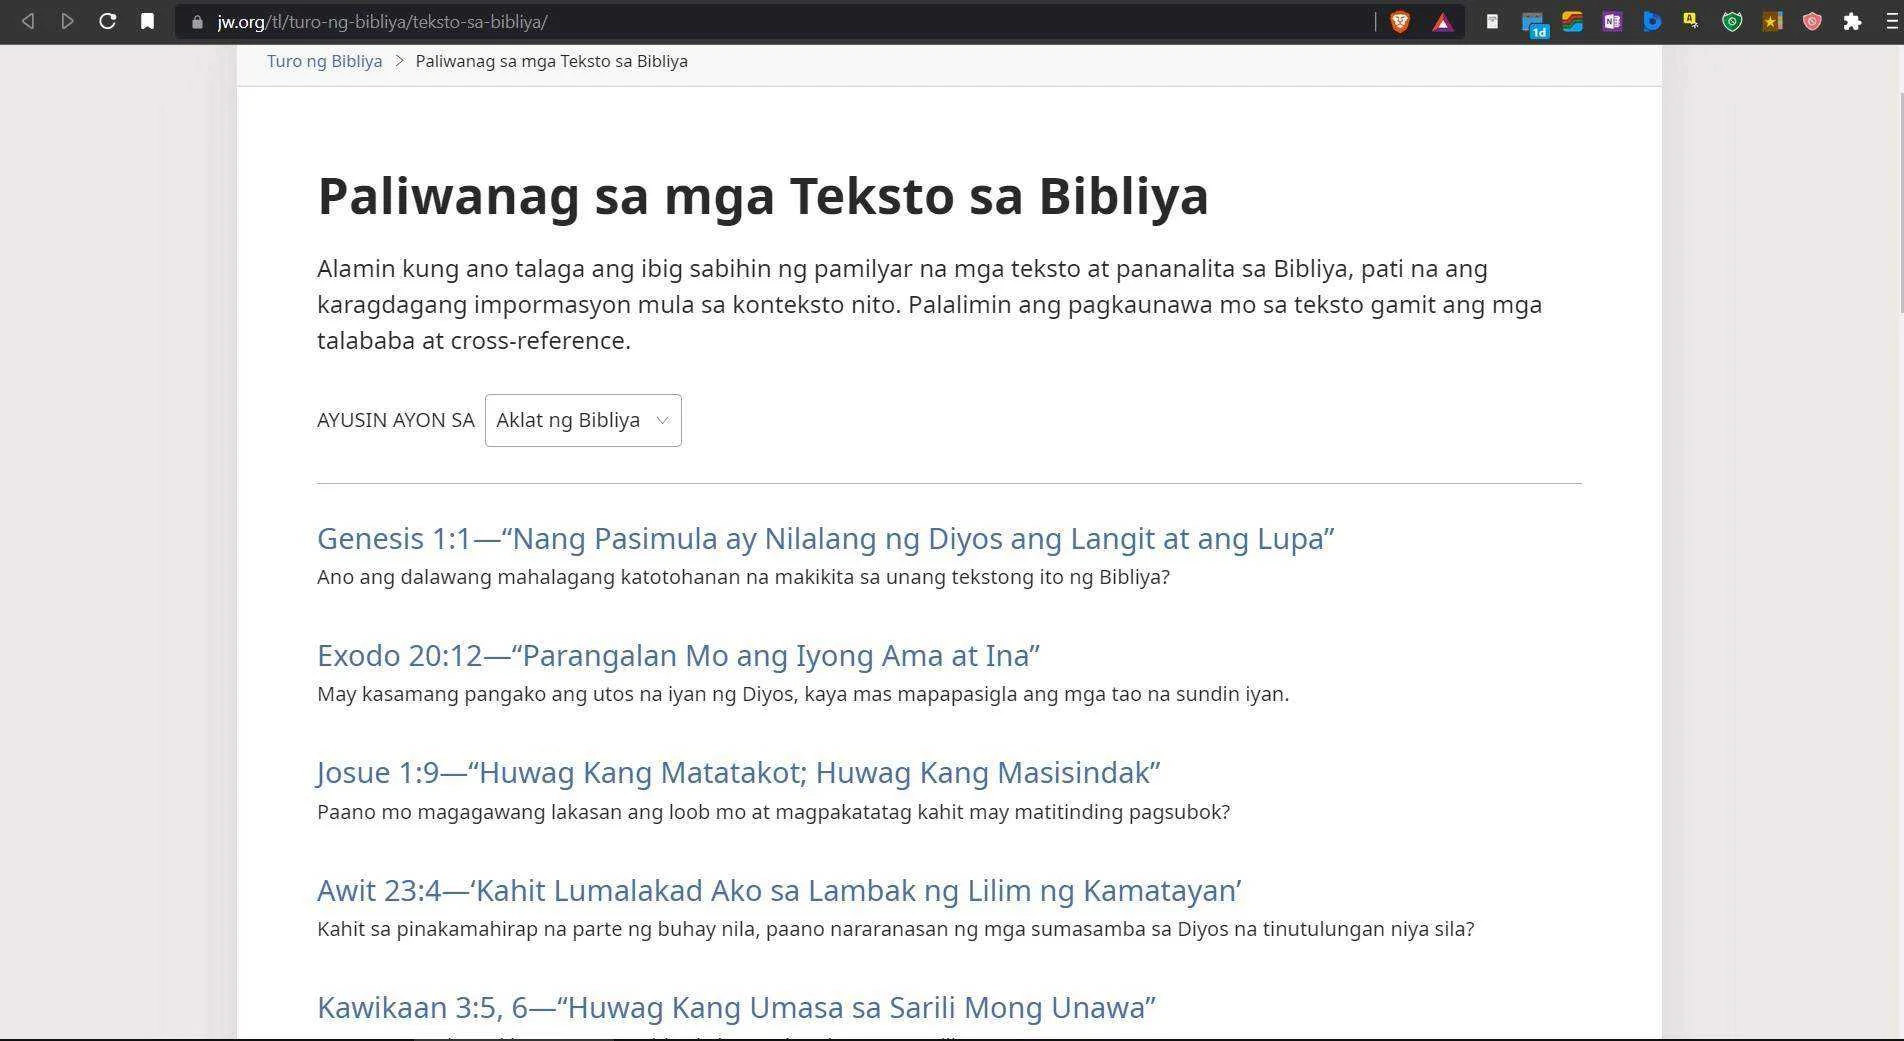Click the Genesis description about dalawang mahalagang katotohanan
The width and height of the screenshot is (1904, 1041).
click(x=743, y=577)
